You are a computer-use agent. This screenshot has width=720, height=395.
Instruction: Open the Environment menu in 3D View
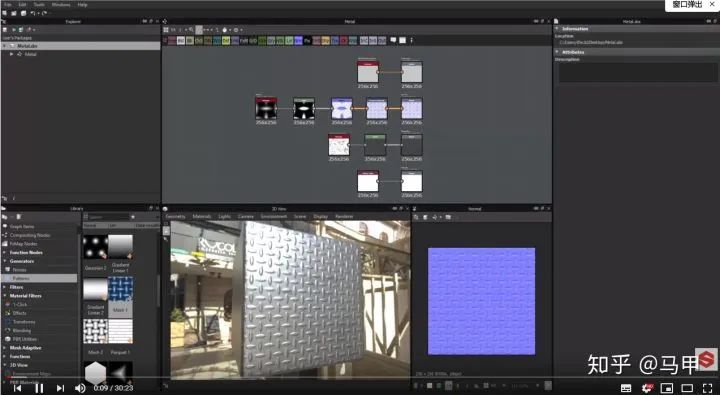point(274,216)
